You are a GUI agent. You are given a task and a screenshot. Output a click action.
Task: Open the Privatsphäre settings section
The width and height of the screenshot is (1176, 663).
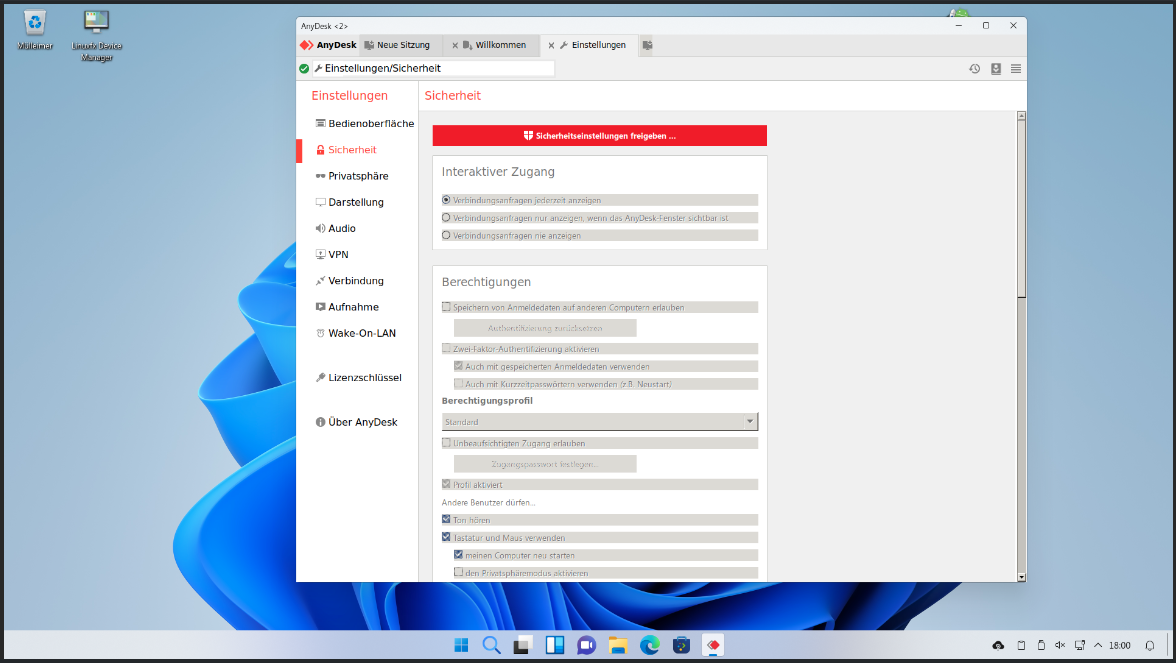coord(352,176)
